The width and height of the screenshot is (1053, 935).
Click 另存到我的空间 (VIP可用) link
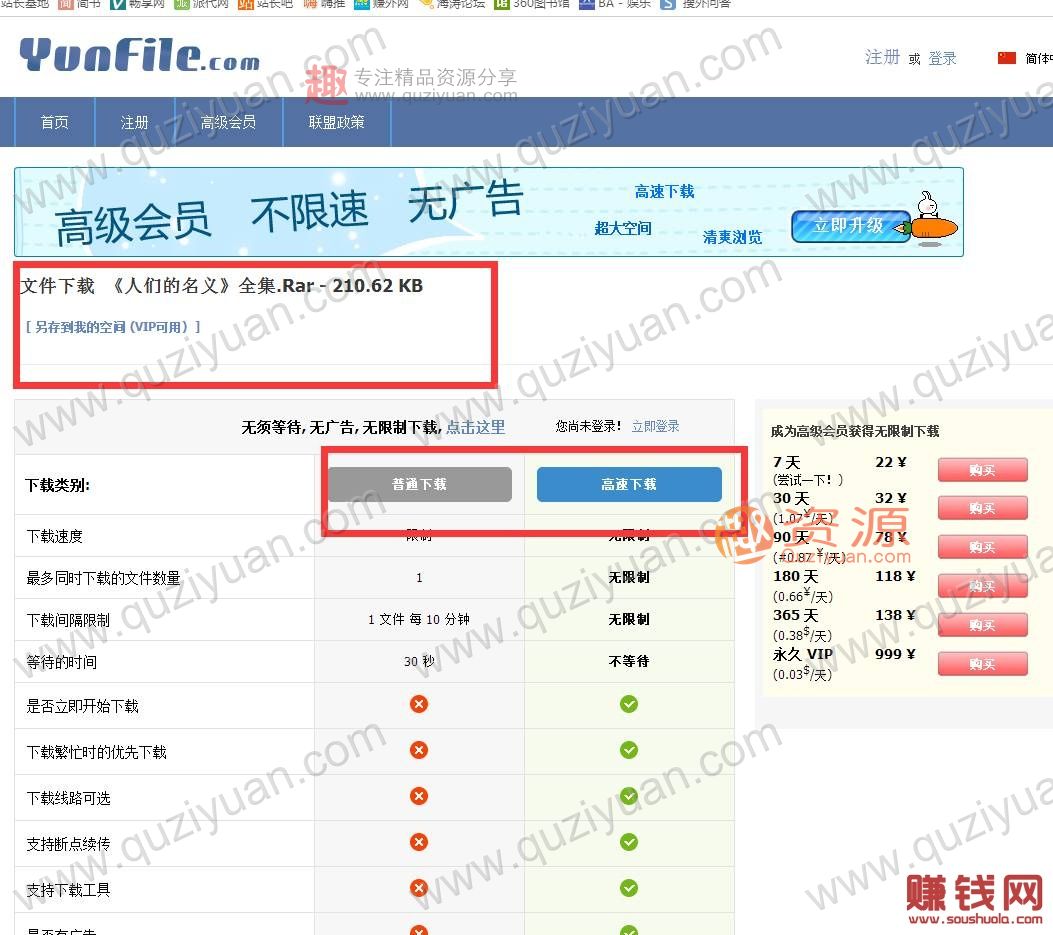point(113,326)
